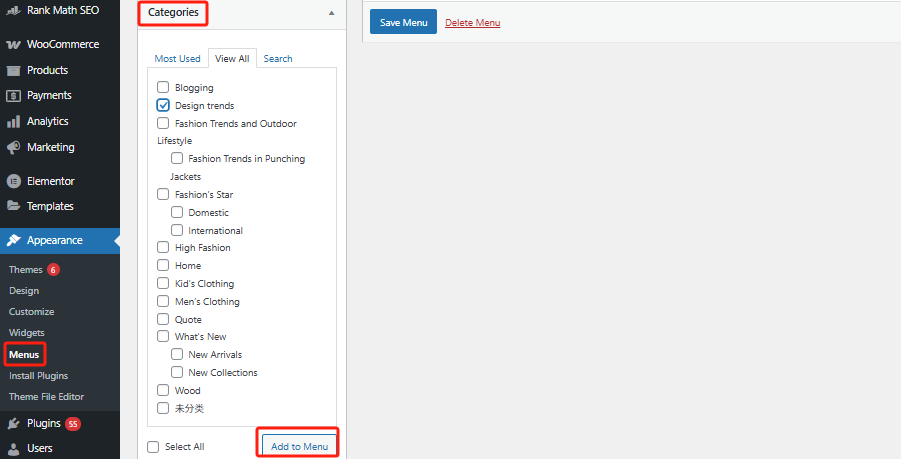This screenshot has width=901, height=459.
Task: Click the Payments icon in sidebar
Action: (x=14, y=96)
